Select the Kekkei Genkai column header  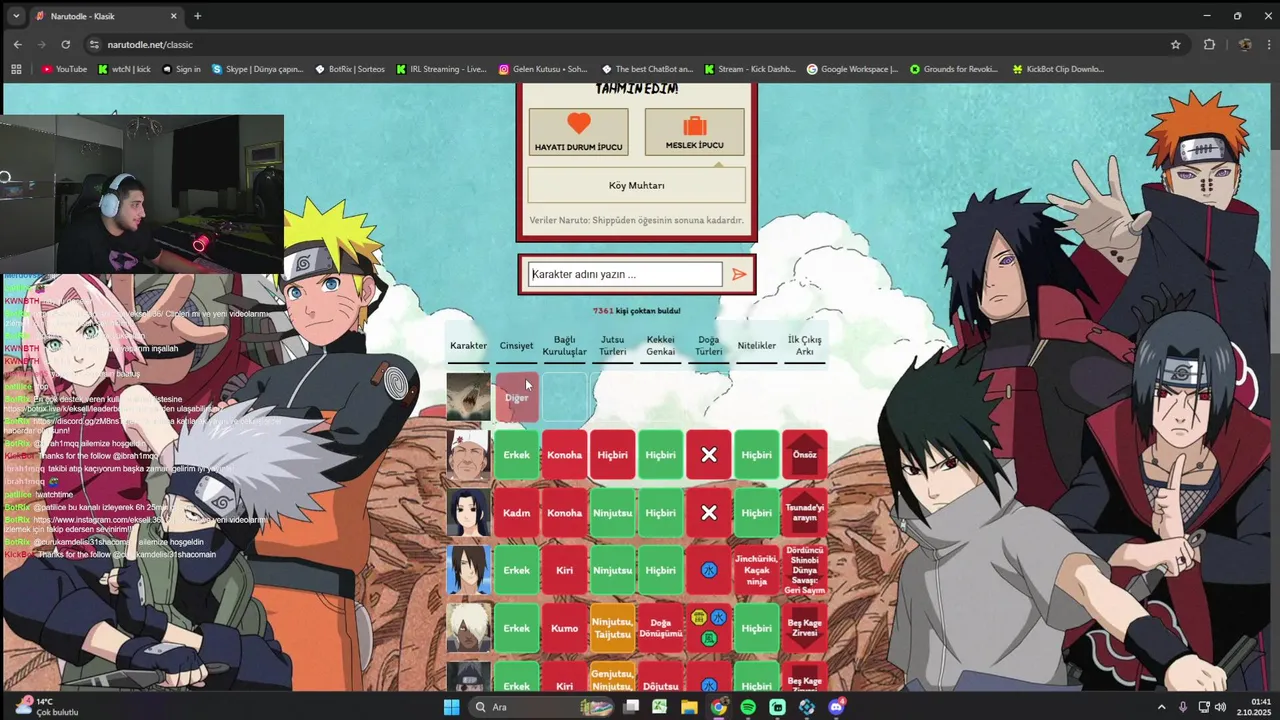click(x=660, y=346)
